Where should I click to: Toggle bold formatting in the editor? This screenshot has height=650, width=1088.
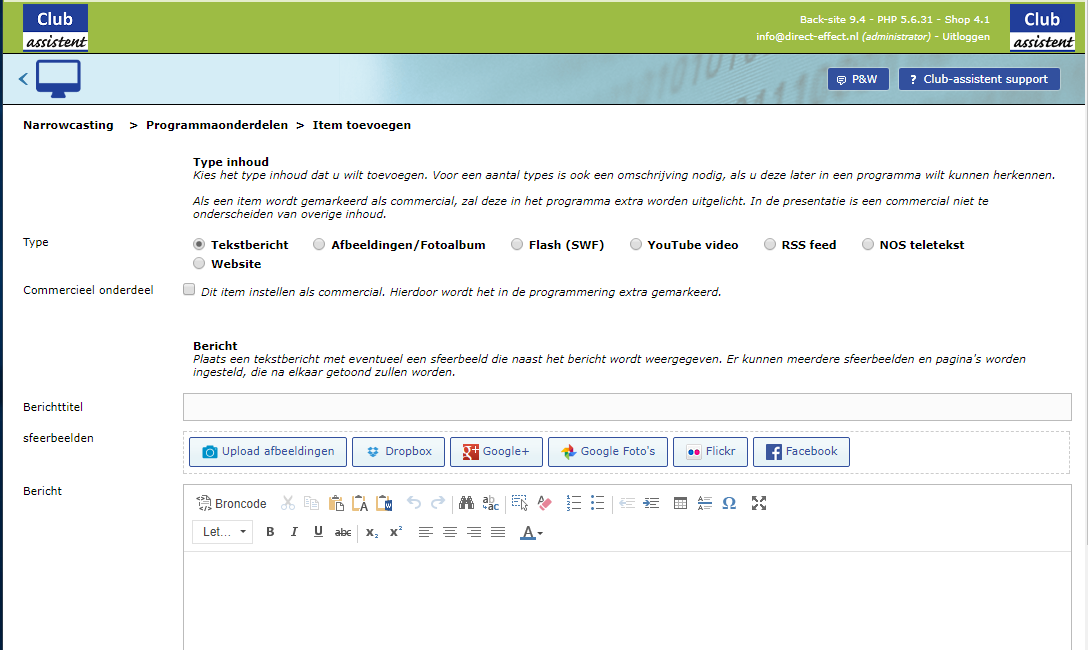coord(270,532)
